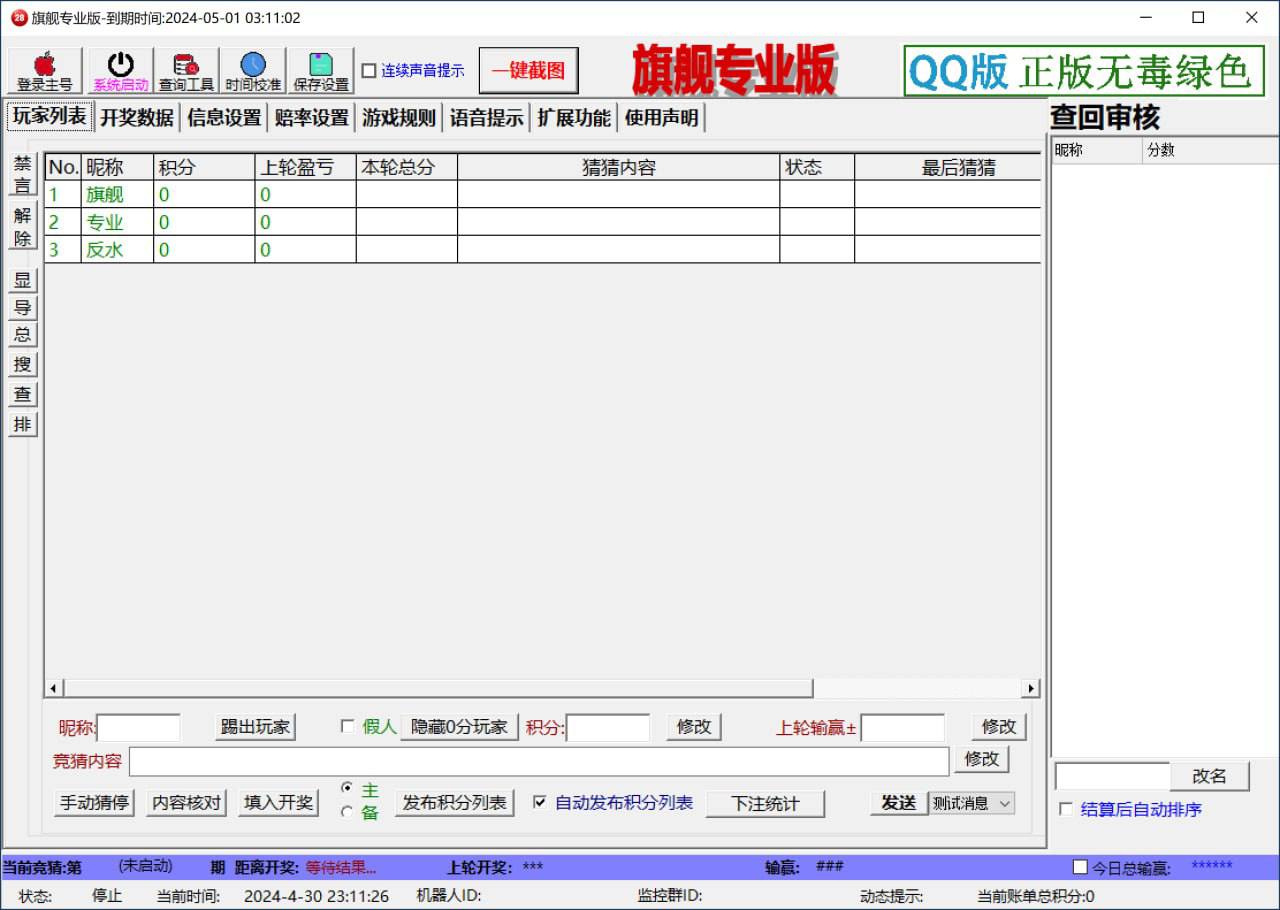Click the rename input field beside 改名
1280x910 pixels.
[1112, 776]
